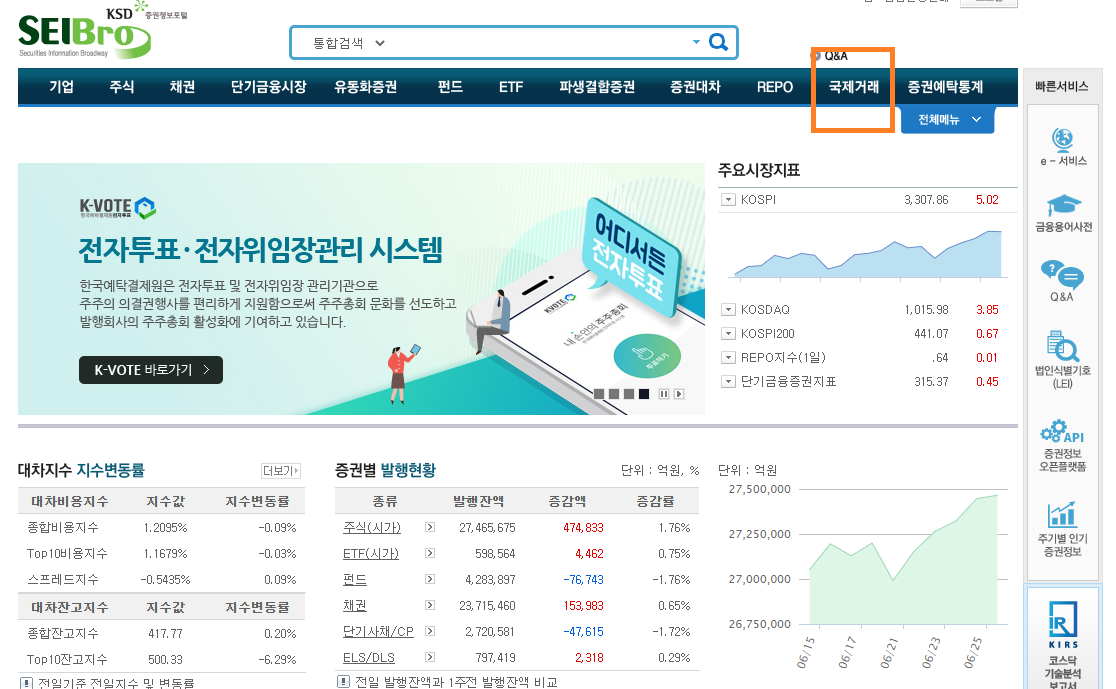This screenshot has width=1116, height=689.
Task: Click the 스프레드지수 row label
Action: point(63,579)
